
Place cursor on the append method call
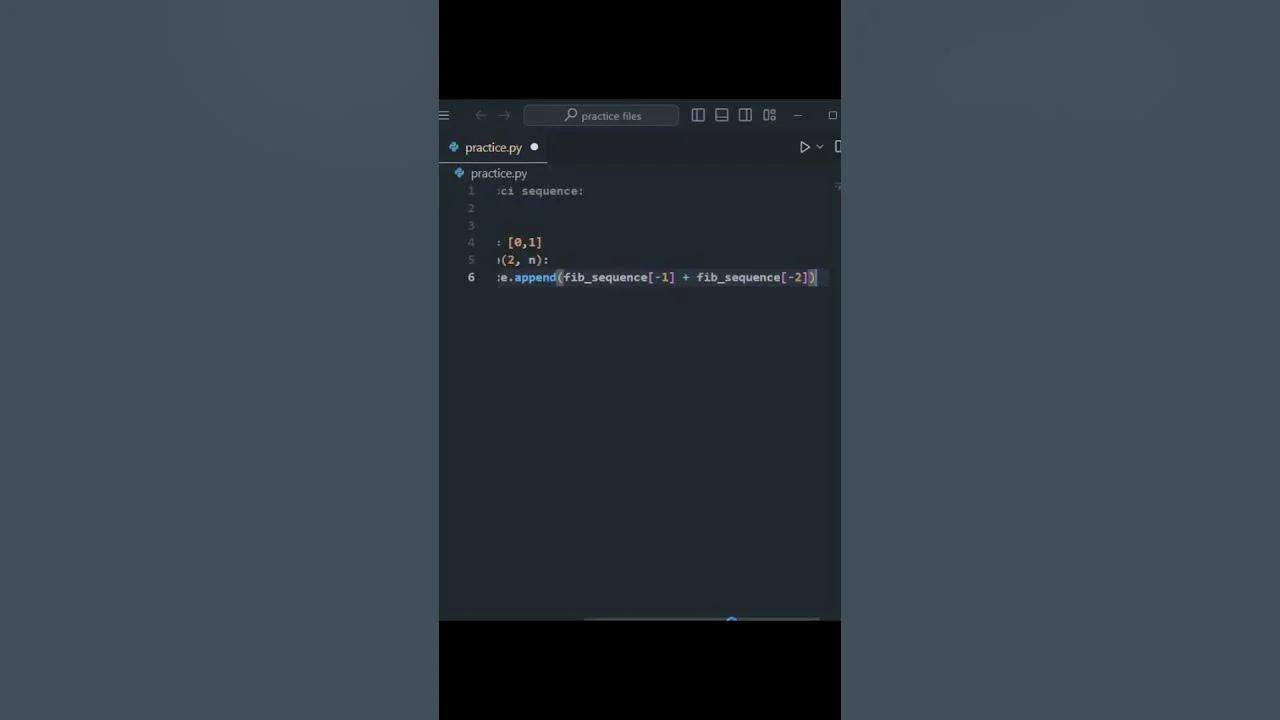point(535,277)
